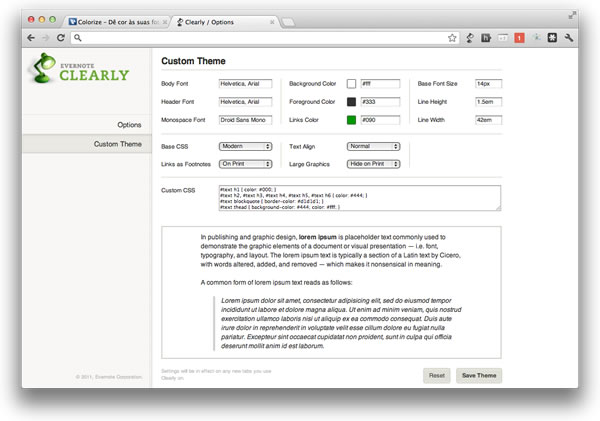Screen dimensions: 600x421
Task: Click the bold 'lorem ipsum' preview text
Action: coord(318,237)
